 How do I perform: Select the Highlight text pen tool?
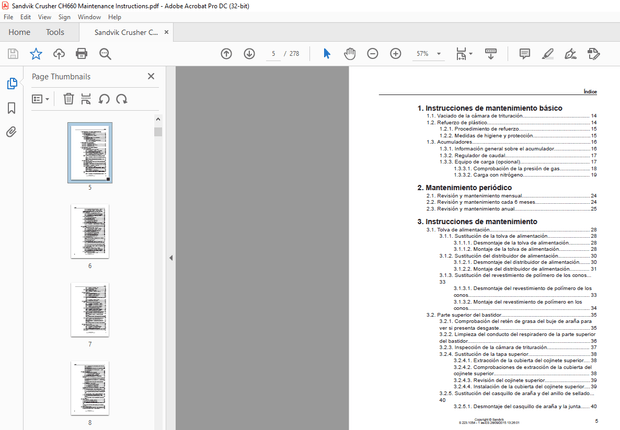click(x=548, y=53)
